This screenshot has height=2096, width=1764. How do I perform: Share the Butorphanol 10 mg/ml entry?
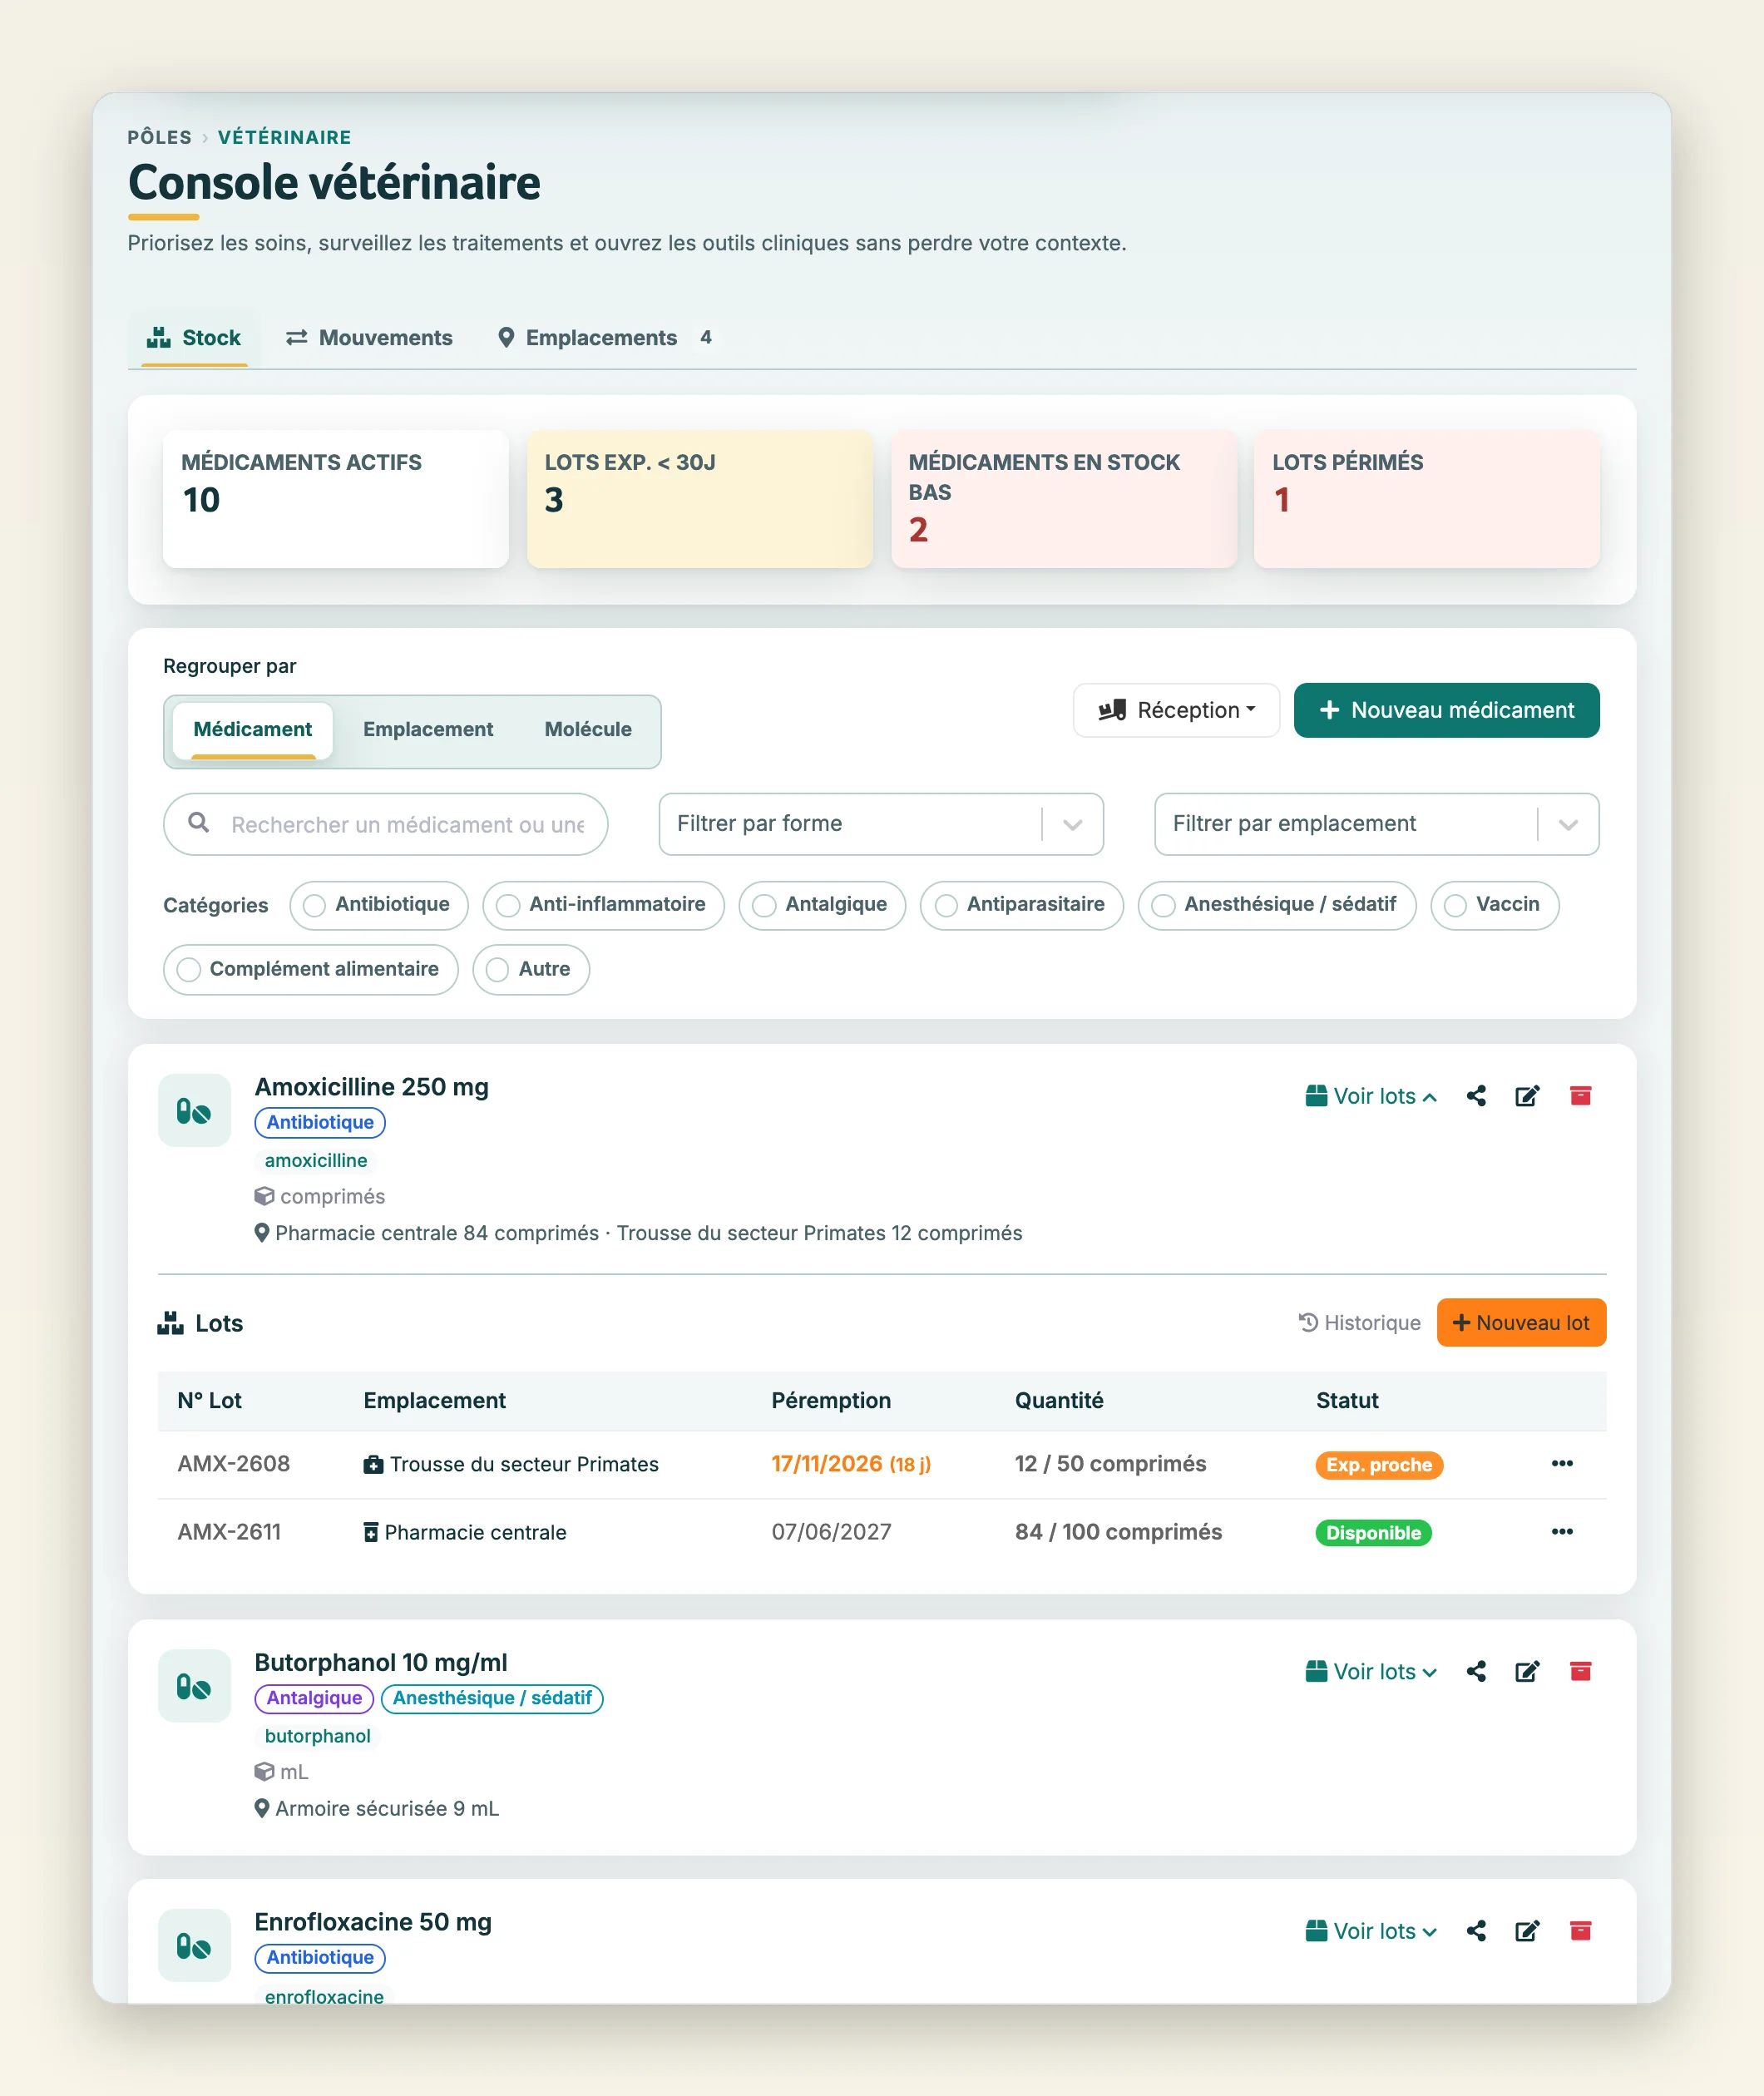1476,1671
